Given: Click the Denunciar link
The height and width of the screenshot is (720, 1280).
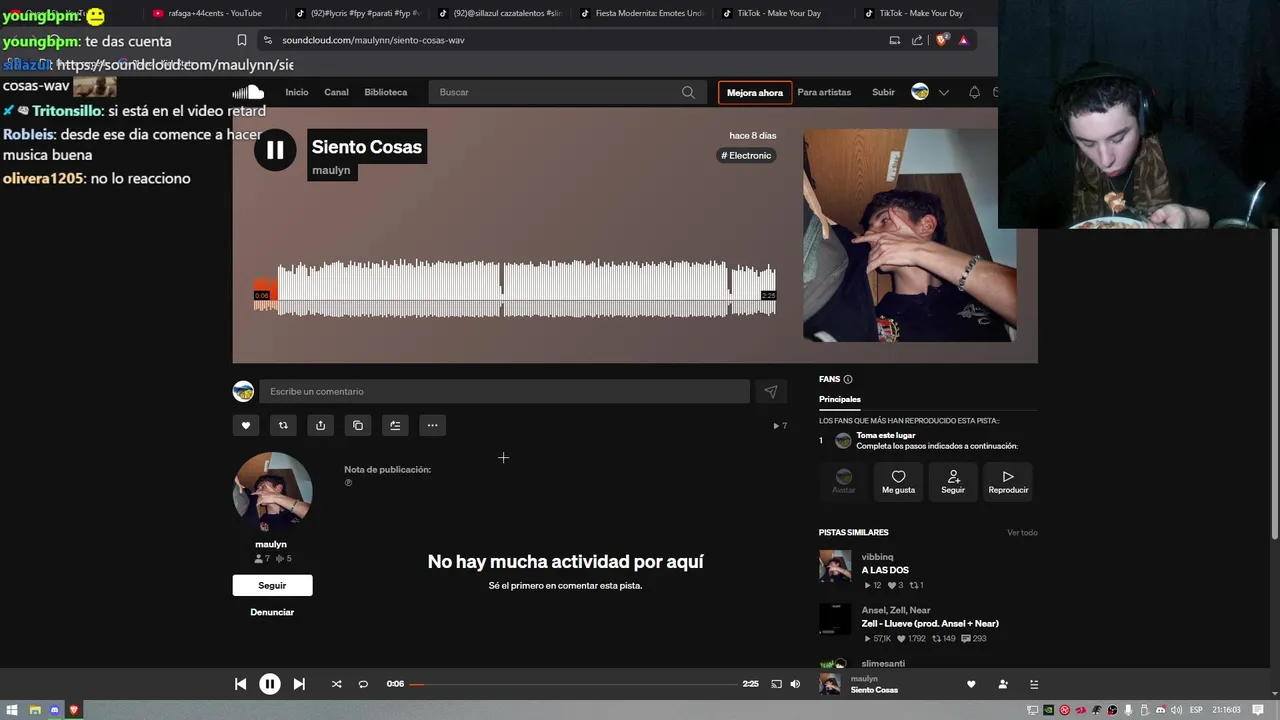Looking at the screenshot, I should click(x=272, y=612).
